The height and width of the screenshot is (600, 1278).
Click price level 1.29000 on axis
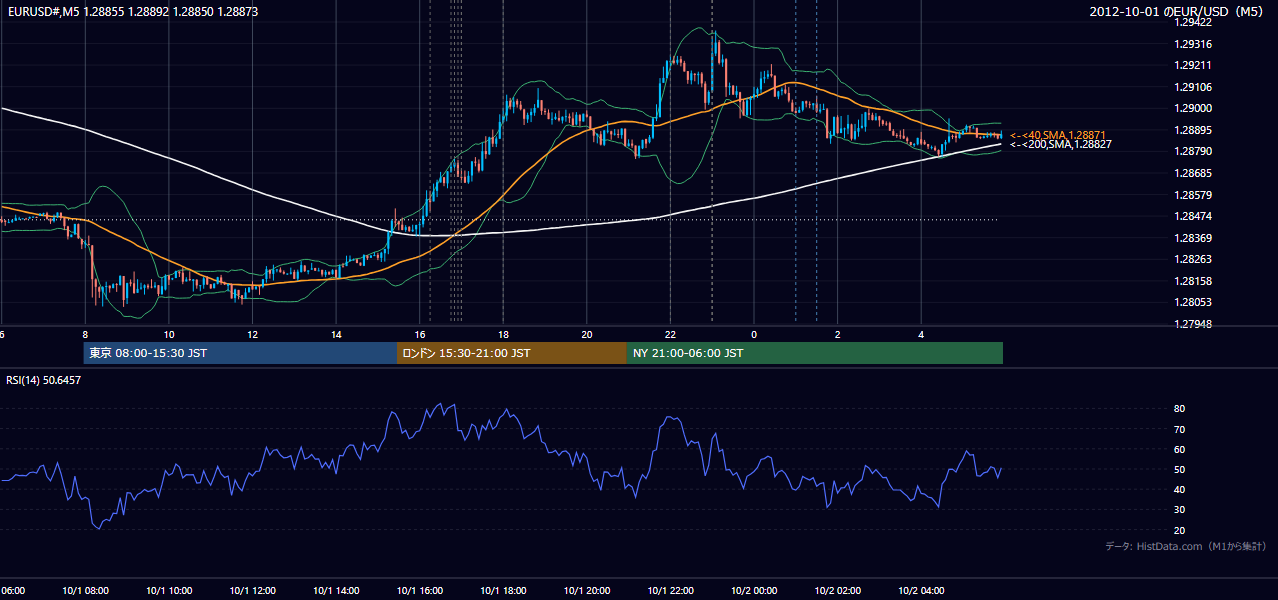1193,108
